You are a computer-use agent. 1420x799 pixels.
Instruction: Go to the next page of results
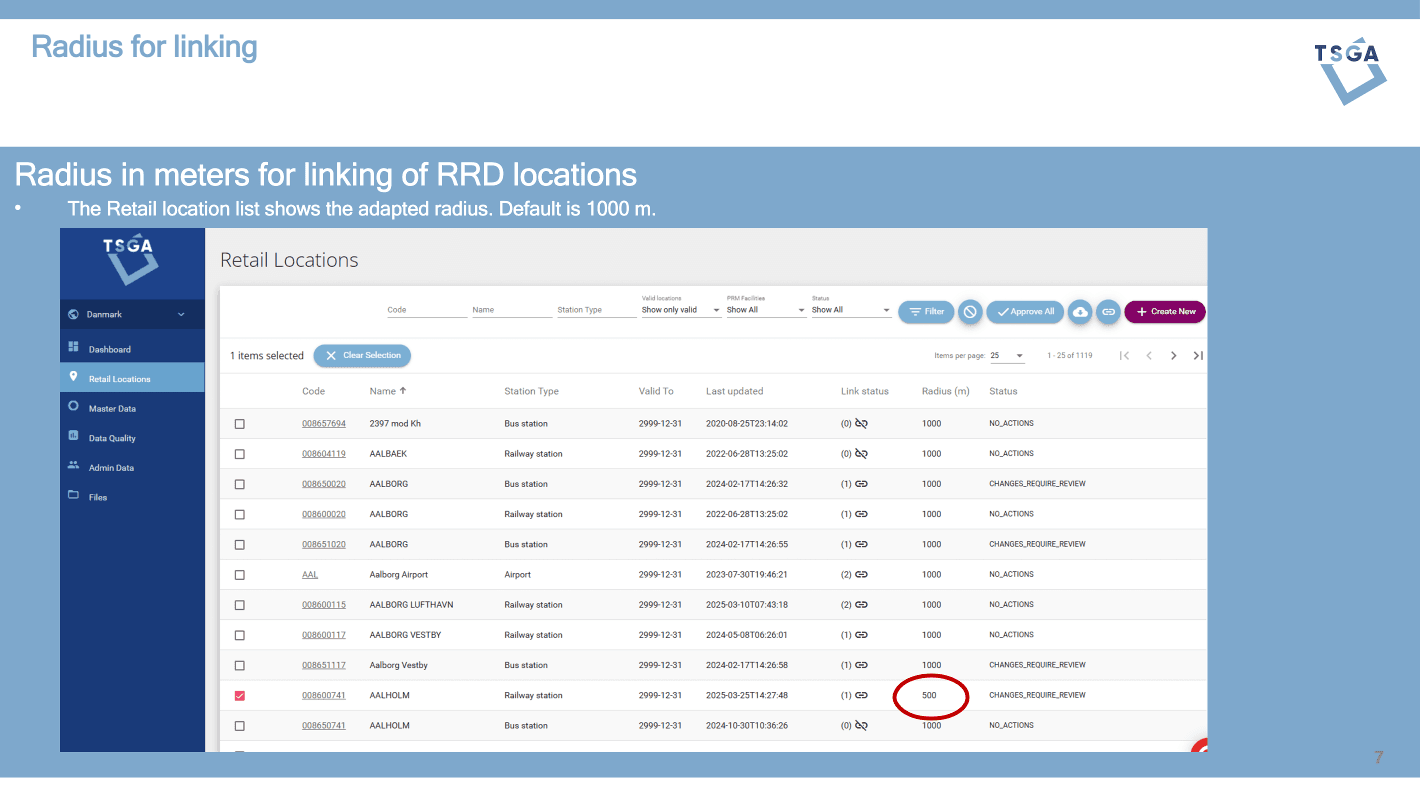click(1174, 355)
